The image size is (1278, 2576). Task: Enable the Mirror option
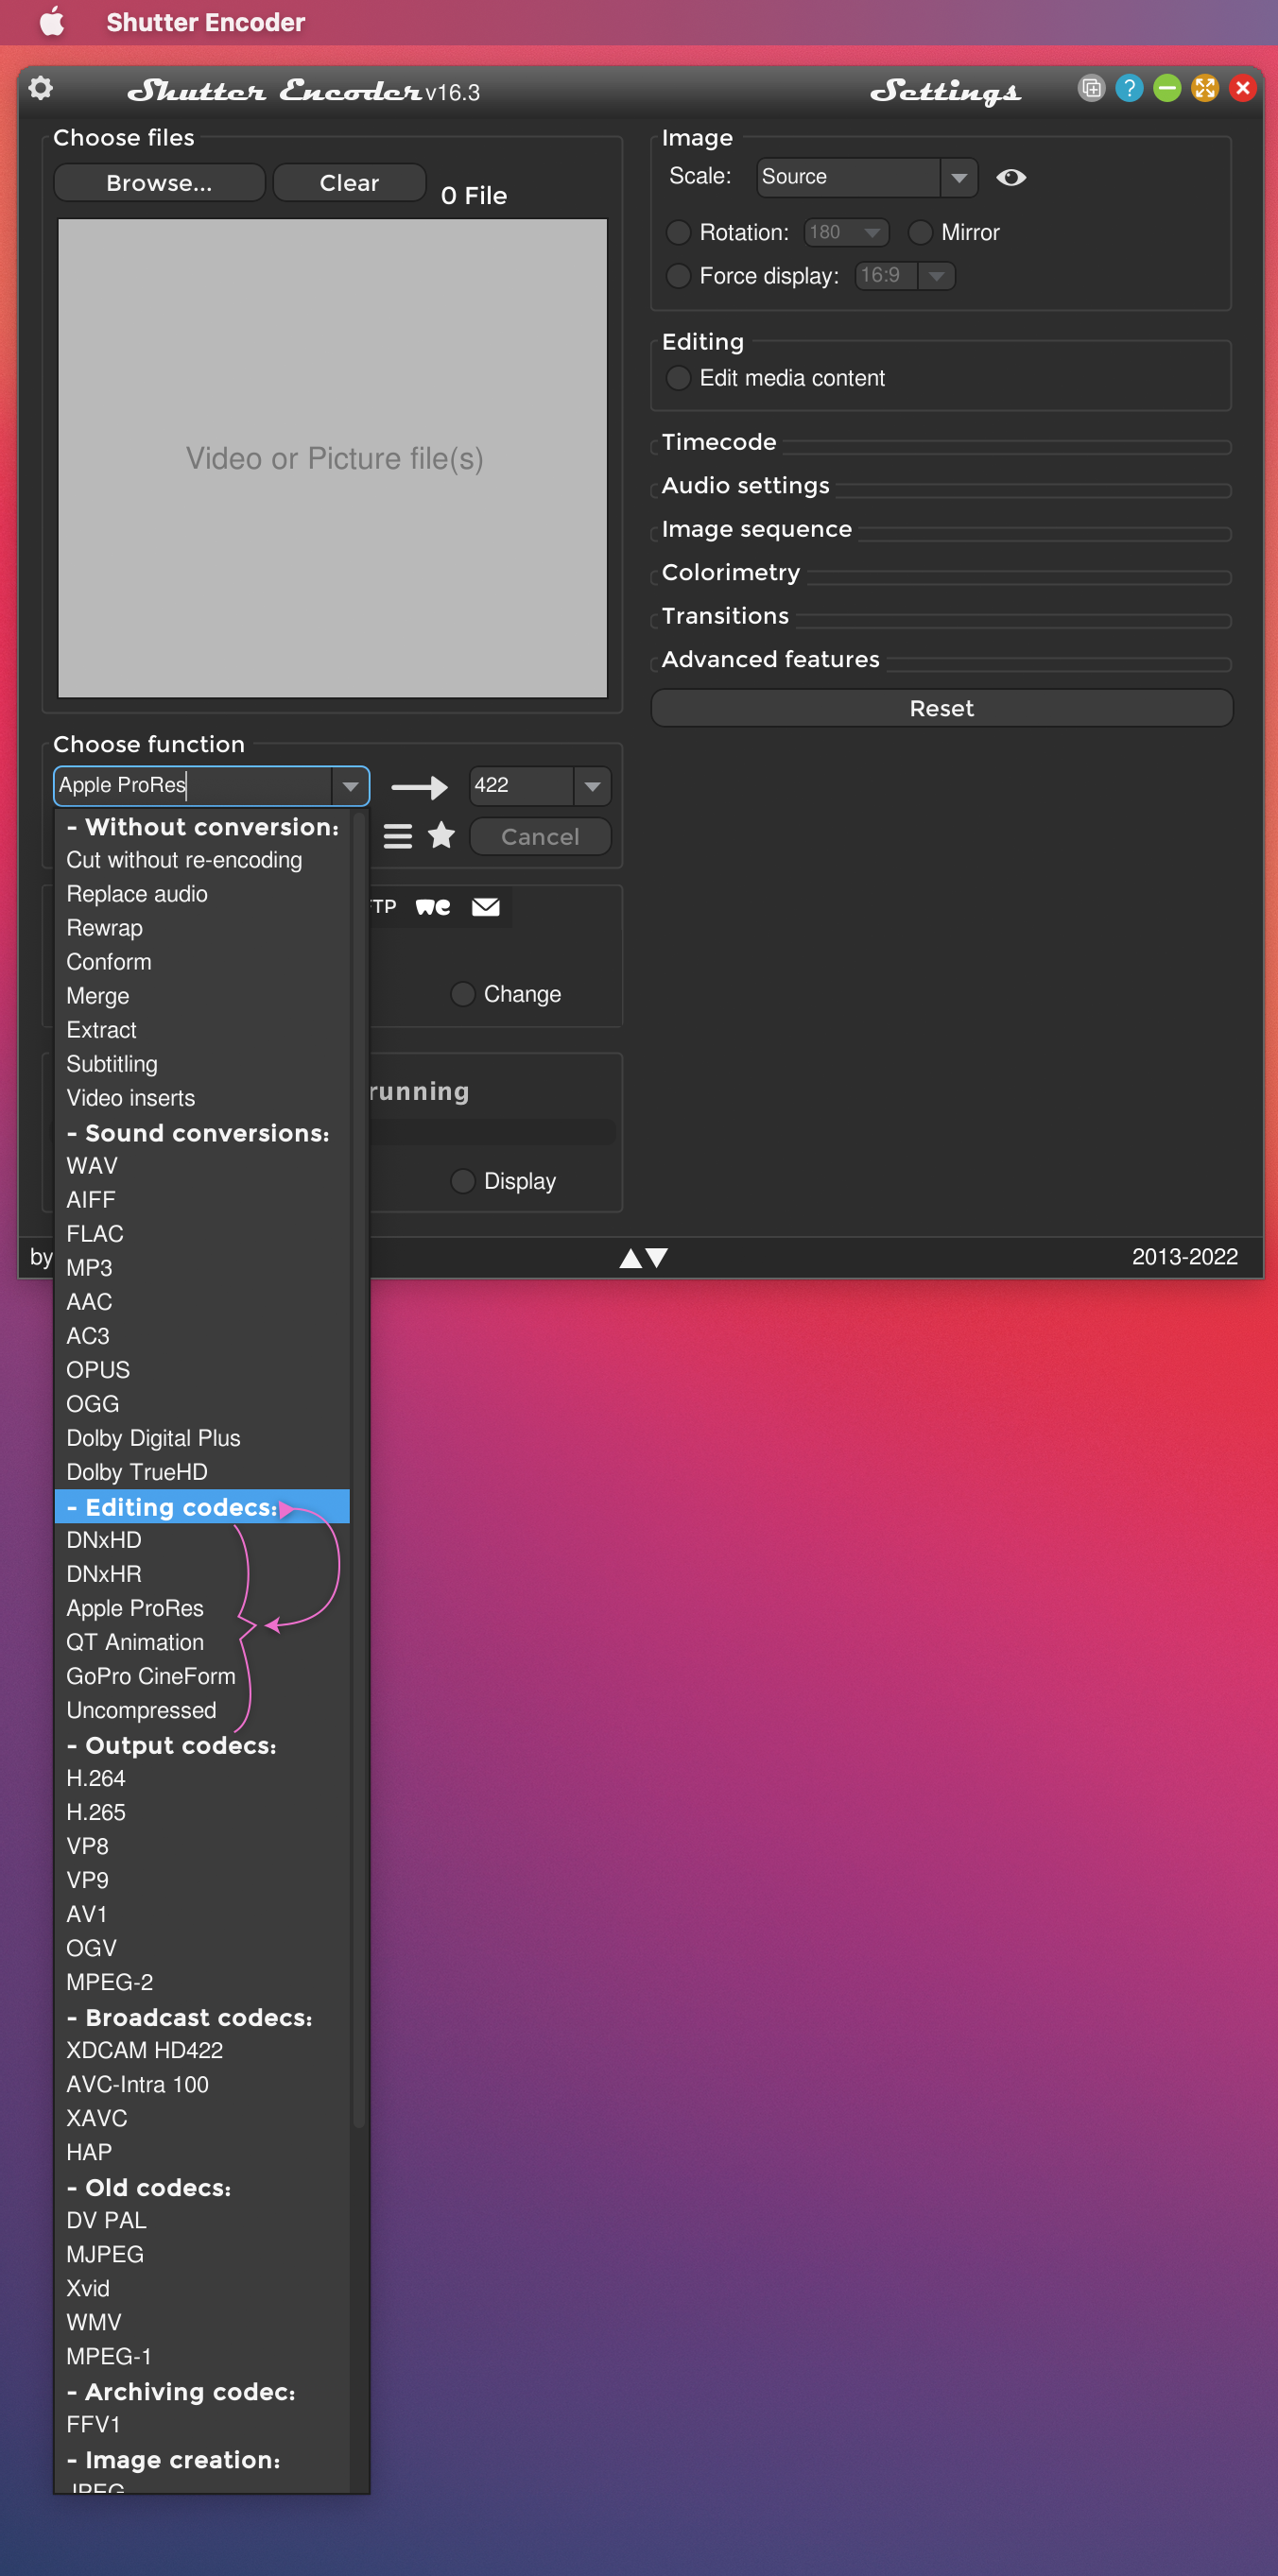click(920, 233)
